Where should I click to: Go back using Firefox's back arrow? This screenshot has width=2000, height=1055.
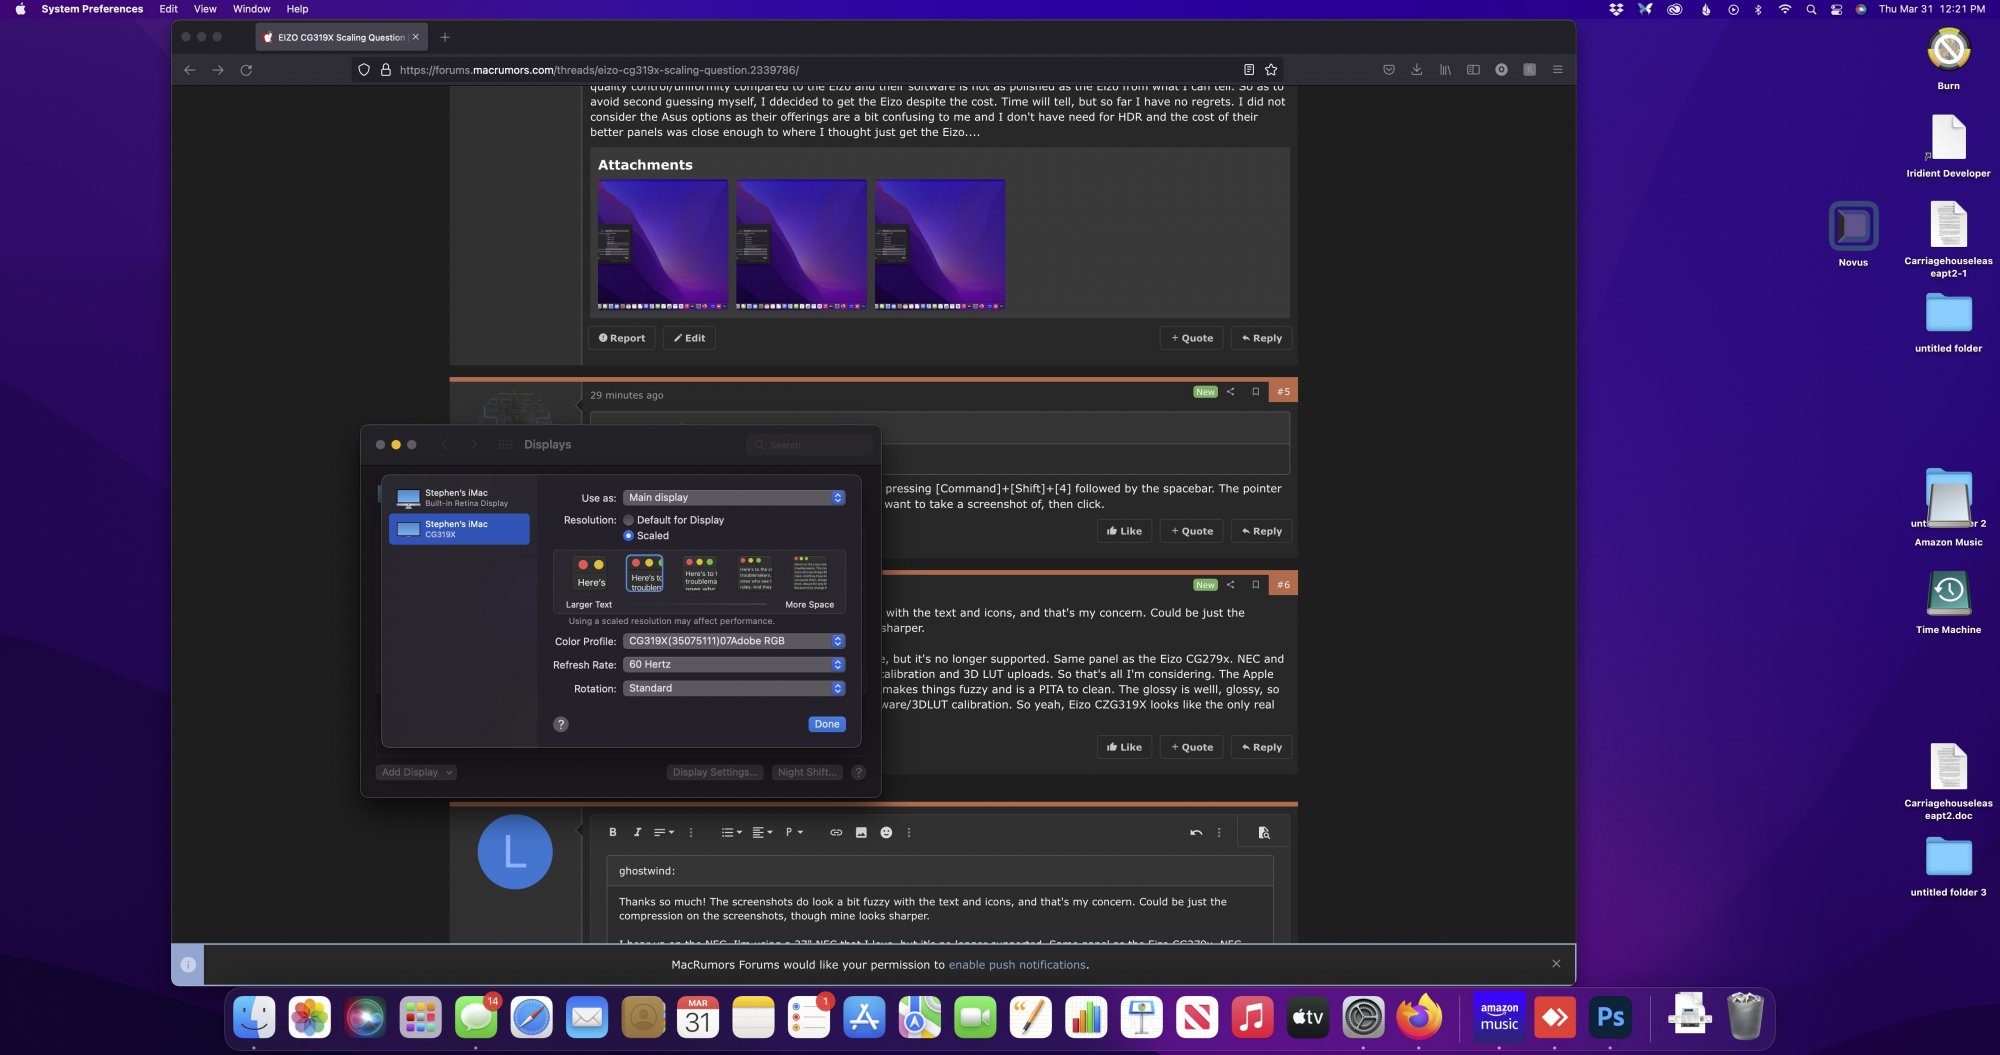pyautogui.click(x=190, y=70)
